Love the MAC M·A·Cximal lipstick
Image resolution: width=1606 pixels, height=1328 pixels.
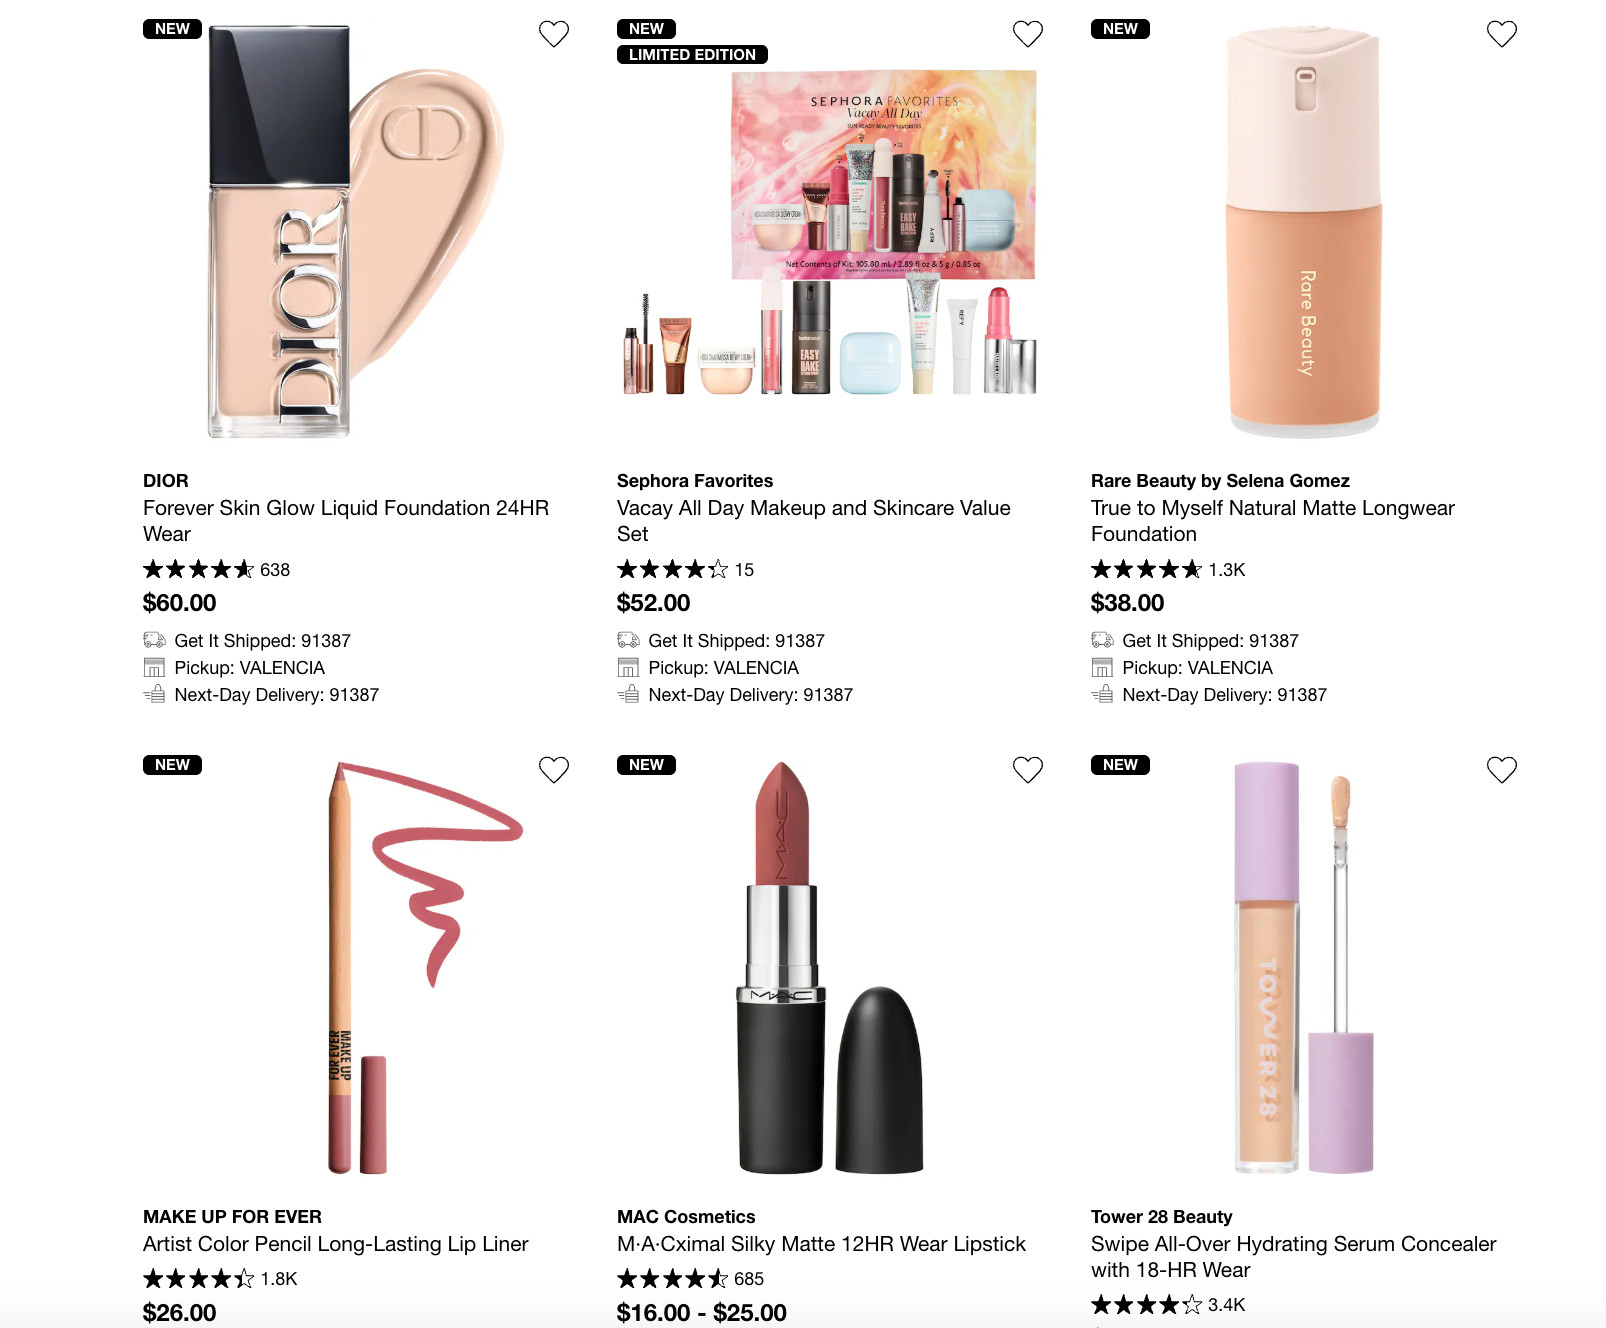1028,769
